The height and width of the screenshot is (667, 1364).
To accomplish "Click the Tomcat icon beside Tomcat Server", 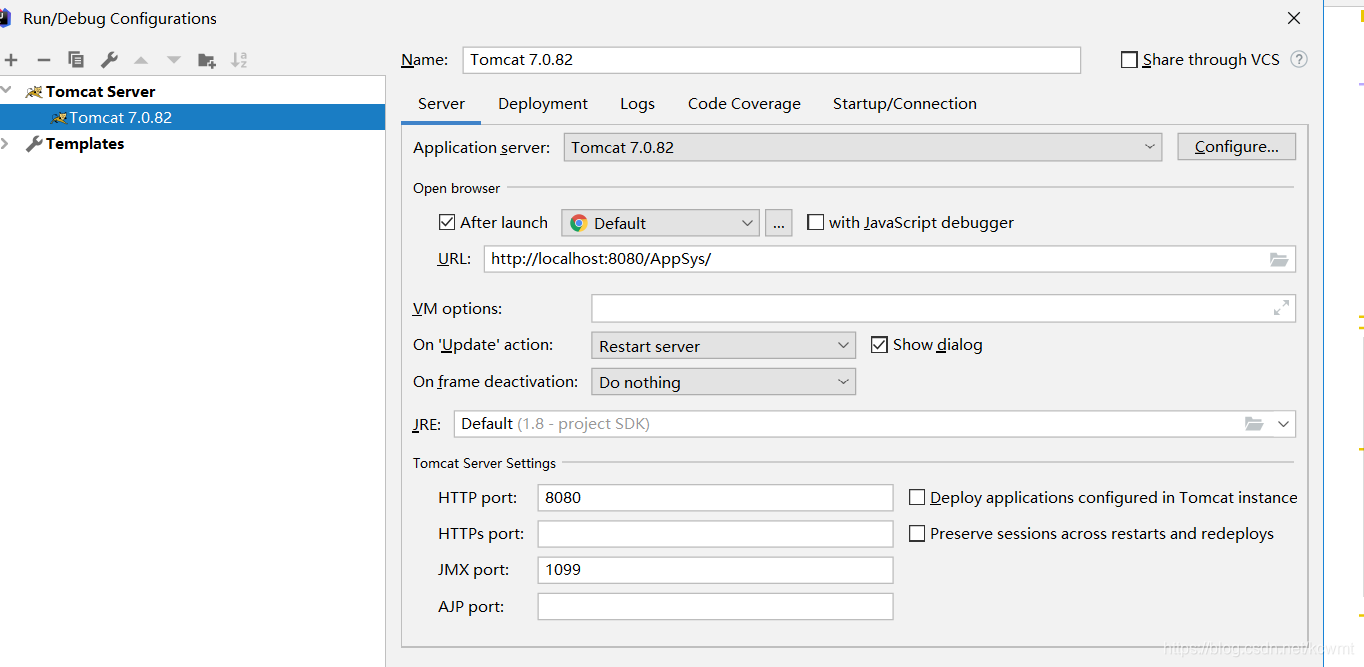I will click(x=34, y=92).
